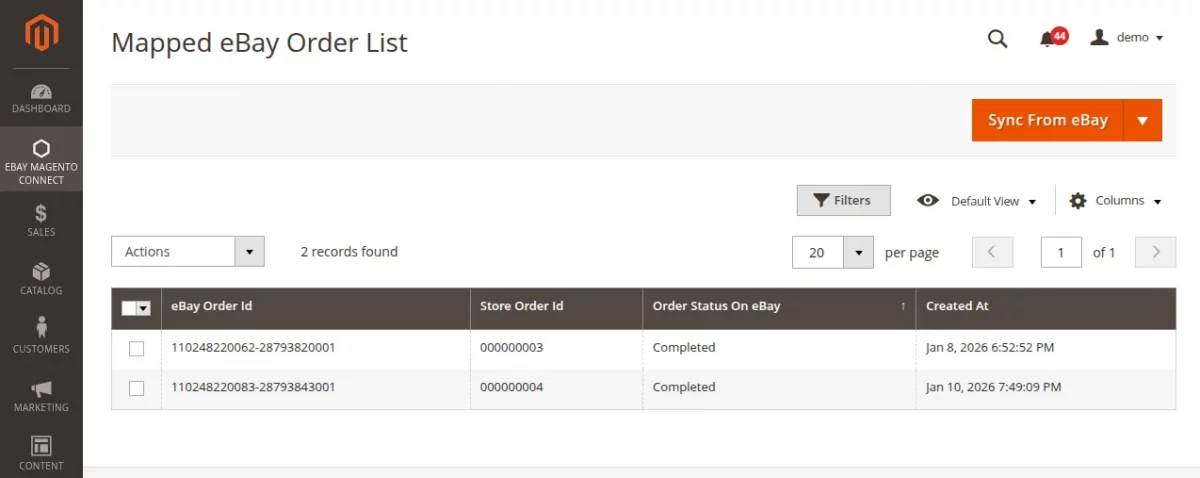Open eBay Magento Connect sidebar menu
The width and height of the screenshot is (1200, 478).
(x=41, y=160)
